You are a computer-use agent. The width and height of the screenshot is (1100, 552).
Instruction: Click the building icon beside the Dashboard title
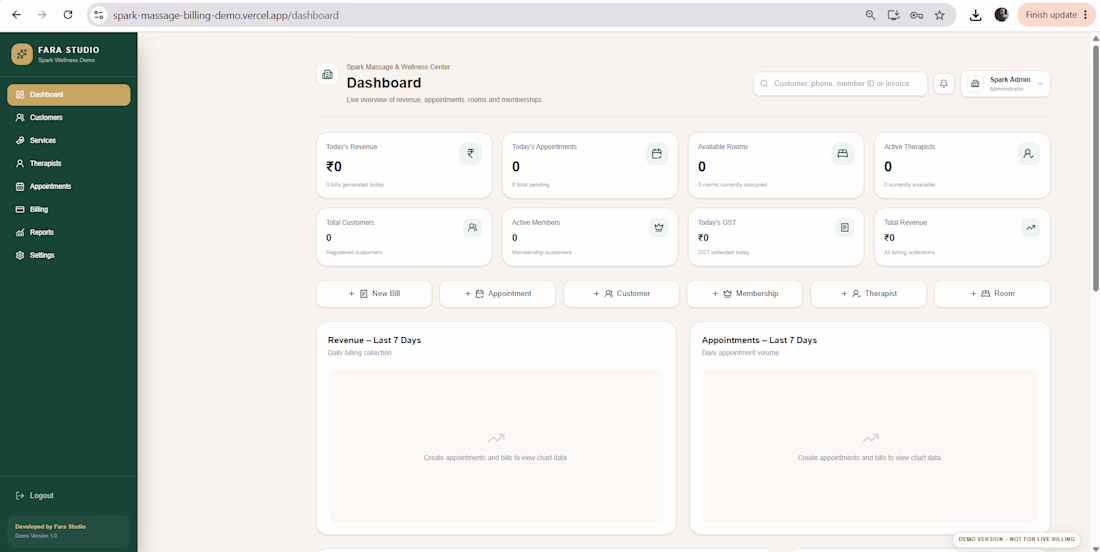pyautogui.click(x=328, y=74)
